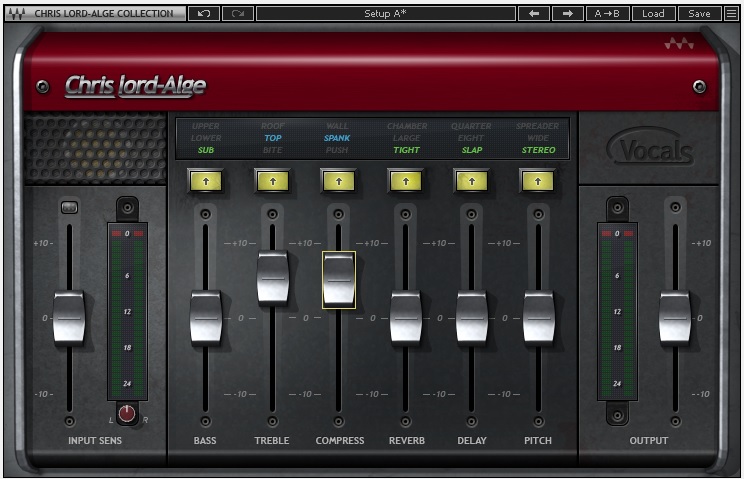This screenshot has width=744, height=479.
Task: Toggle the yellow button above the COMPRESS fader
Action: [x=339, y=181]
